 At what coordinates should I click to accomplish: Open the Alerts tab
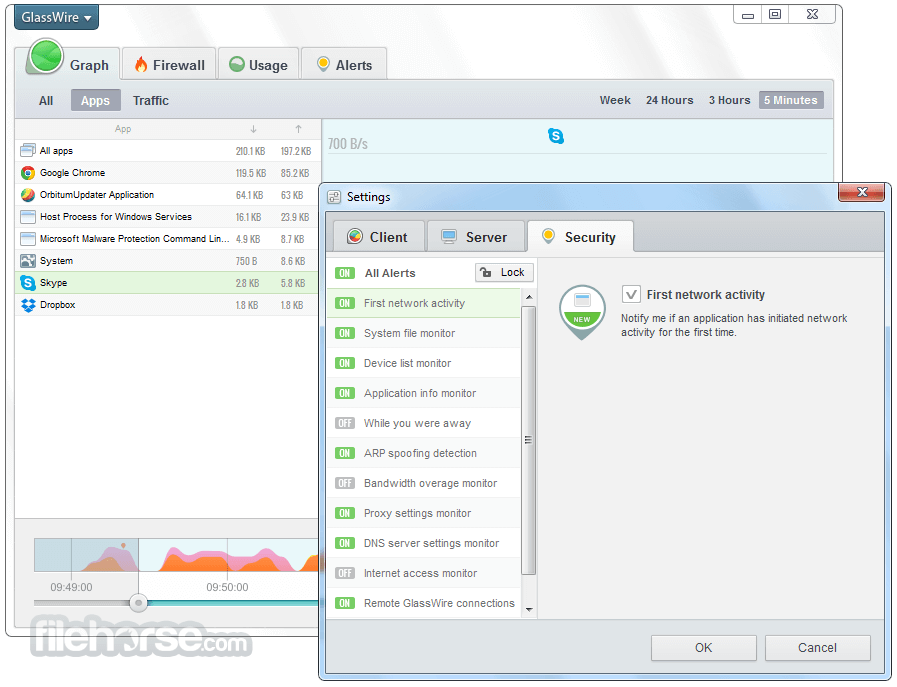tap(344, 65)
